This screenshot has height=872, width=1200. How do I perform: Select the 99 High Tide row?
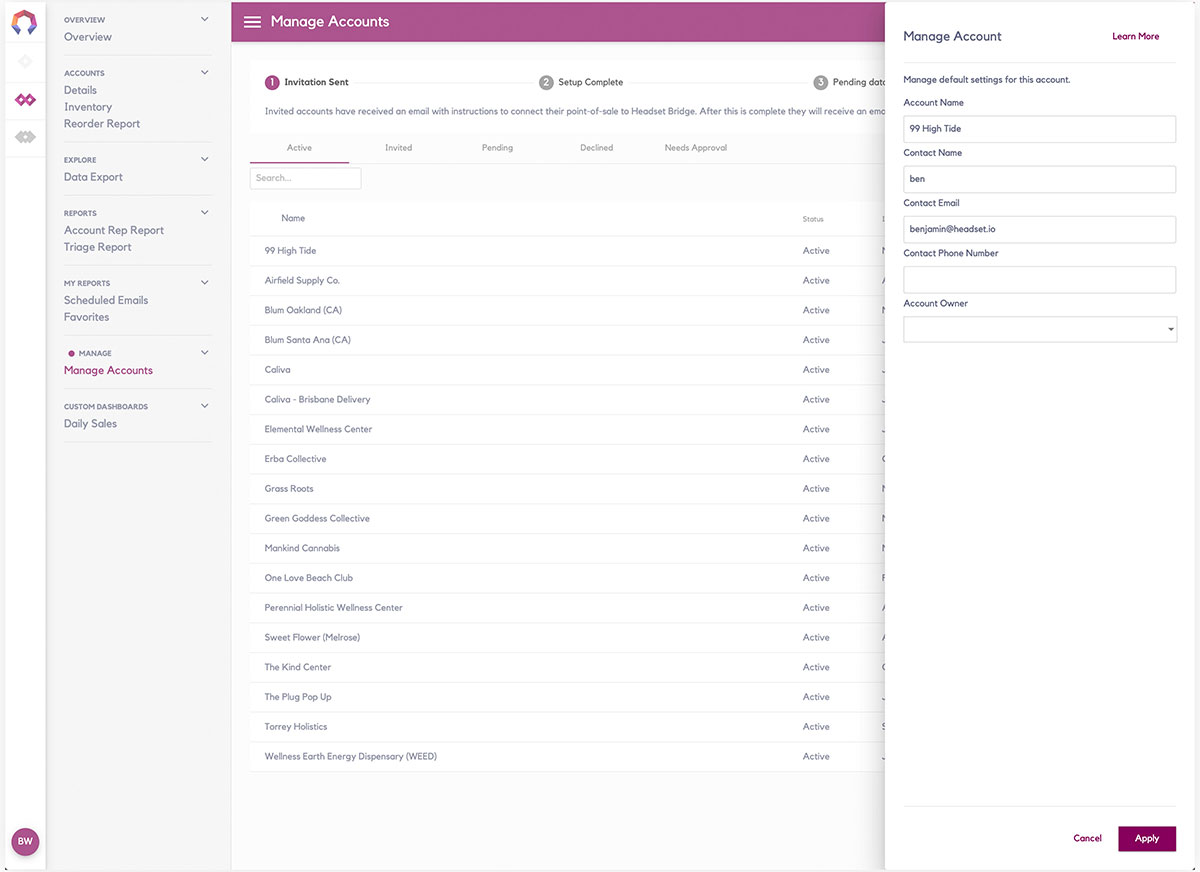567,251
